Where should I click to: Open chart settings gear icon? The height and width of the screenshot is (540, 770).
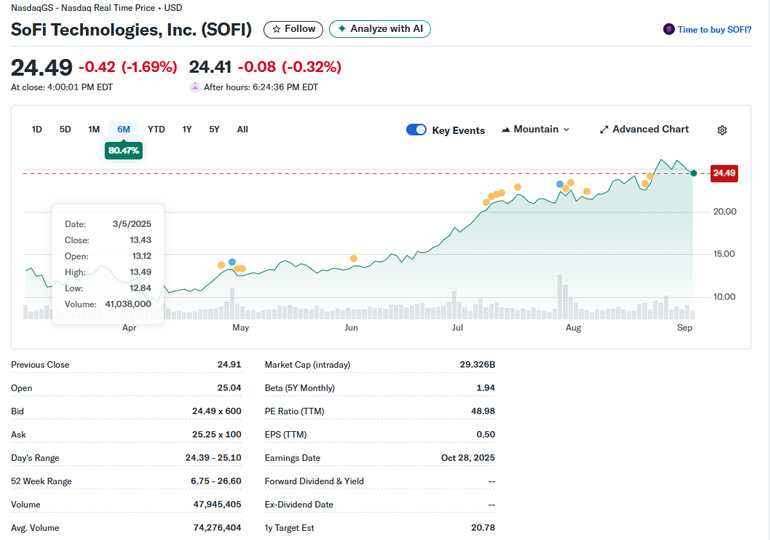click(722, 130)
